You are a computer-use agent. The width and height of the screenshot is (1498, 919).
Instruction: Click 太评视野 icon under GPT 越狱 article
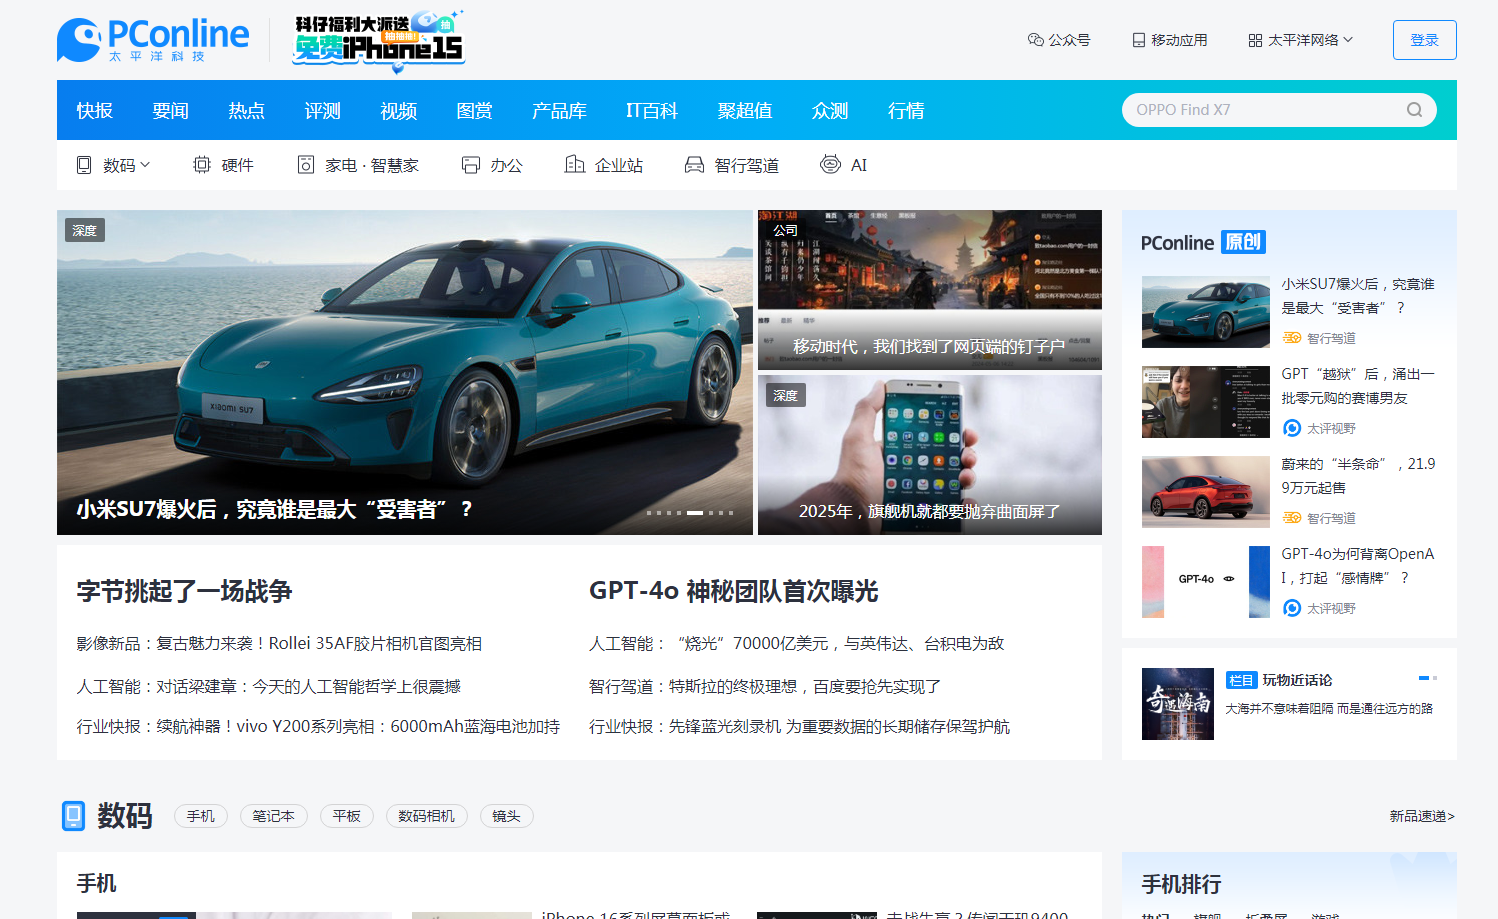click(1292, 428)
